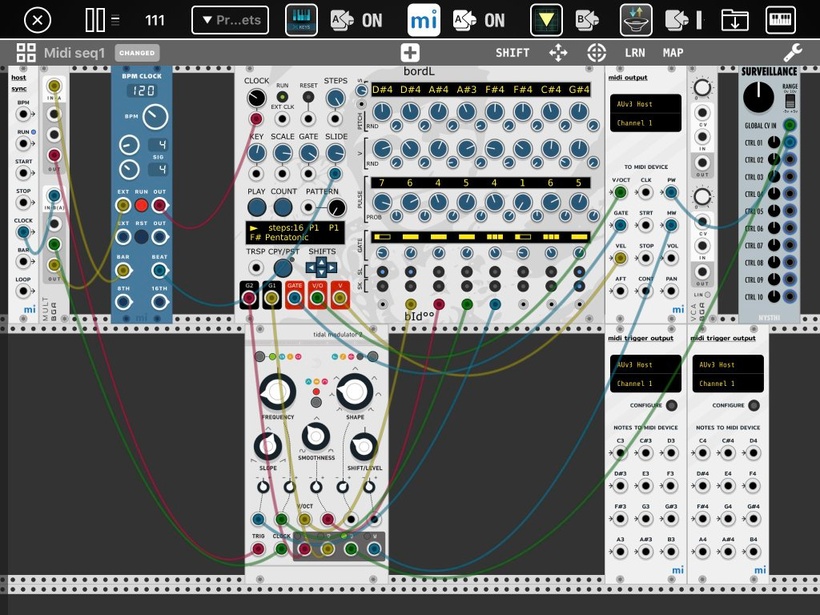Click the BPM Clock BPM knob
Viewport: 820px width, 615px height.
pos(155,117)
